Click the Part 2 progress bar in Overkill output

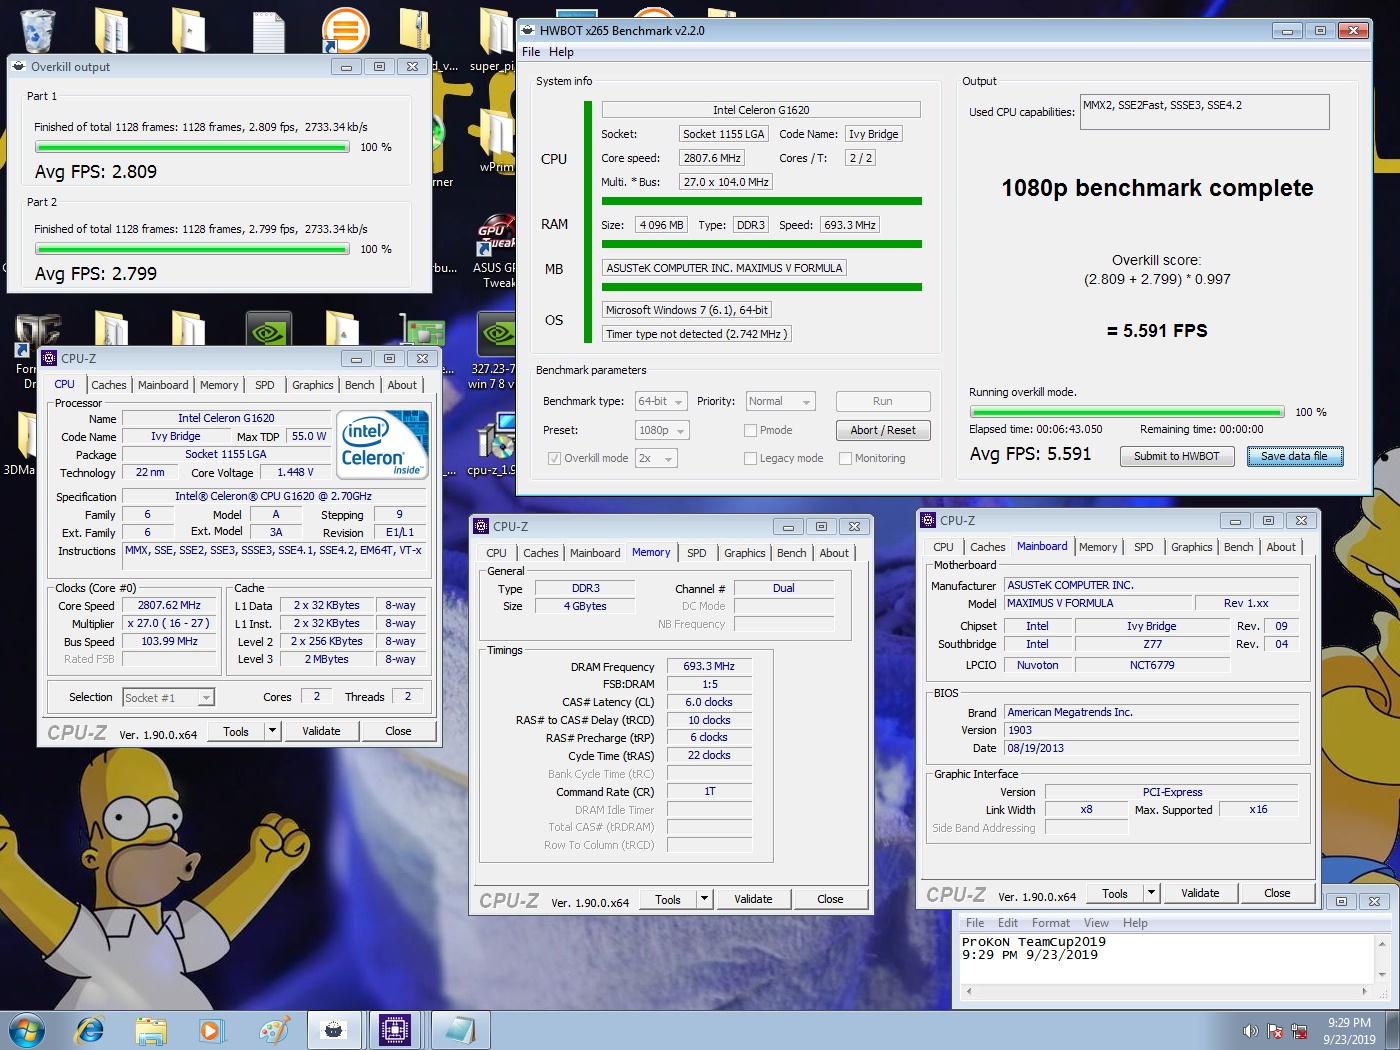coord(192,249)
